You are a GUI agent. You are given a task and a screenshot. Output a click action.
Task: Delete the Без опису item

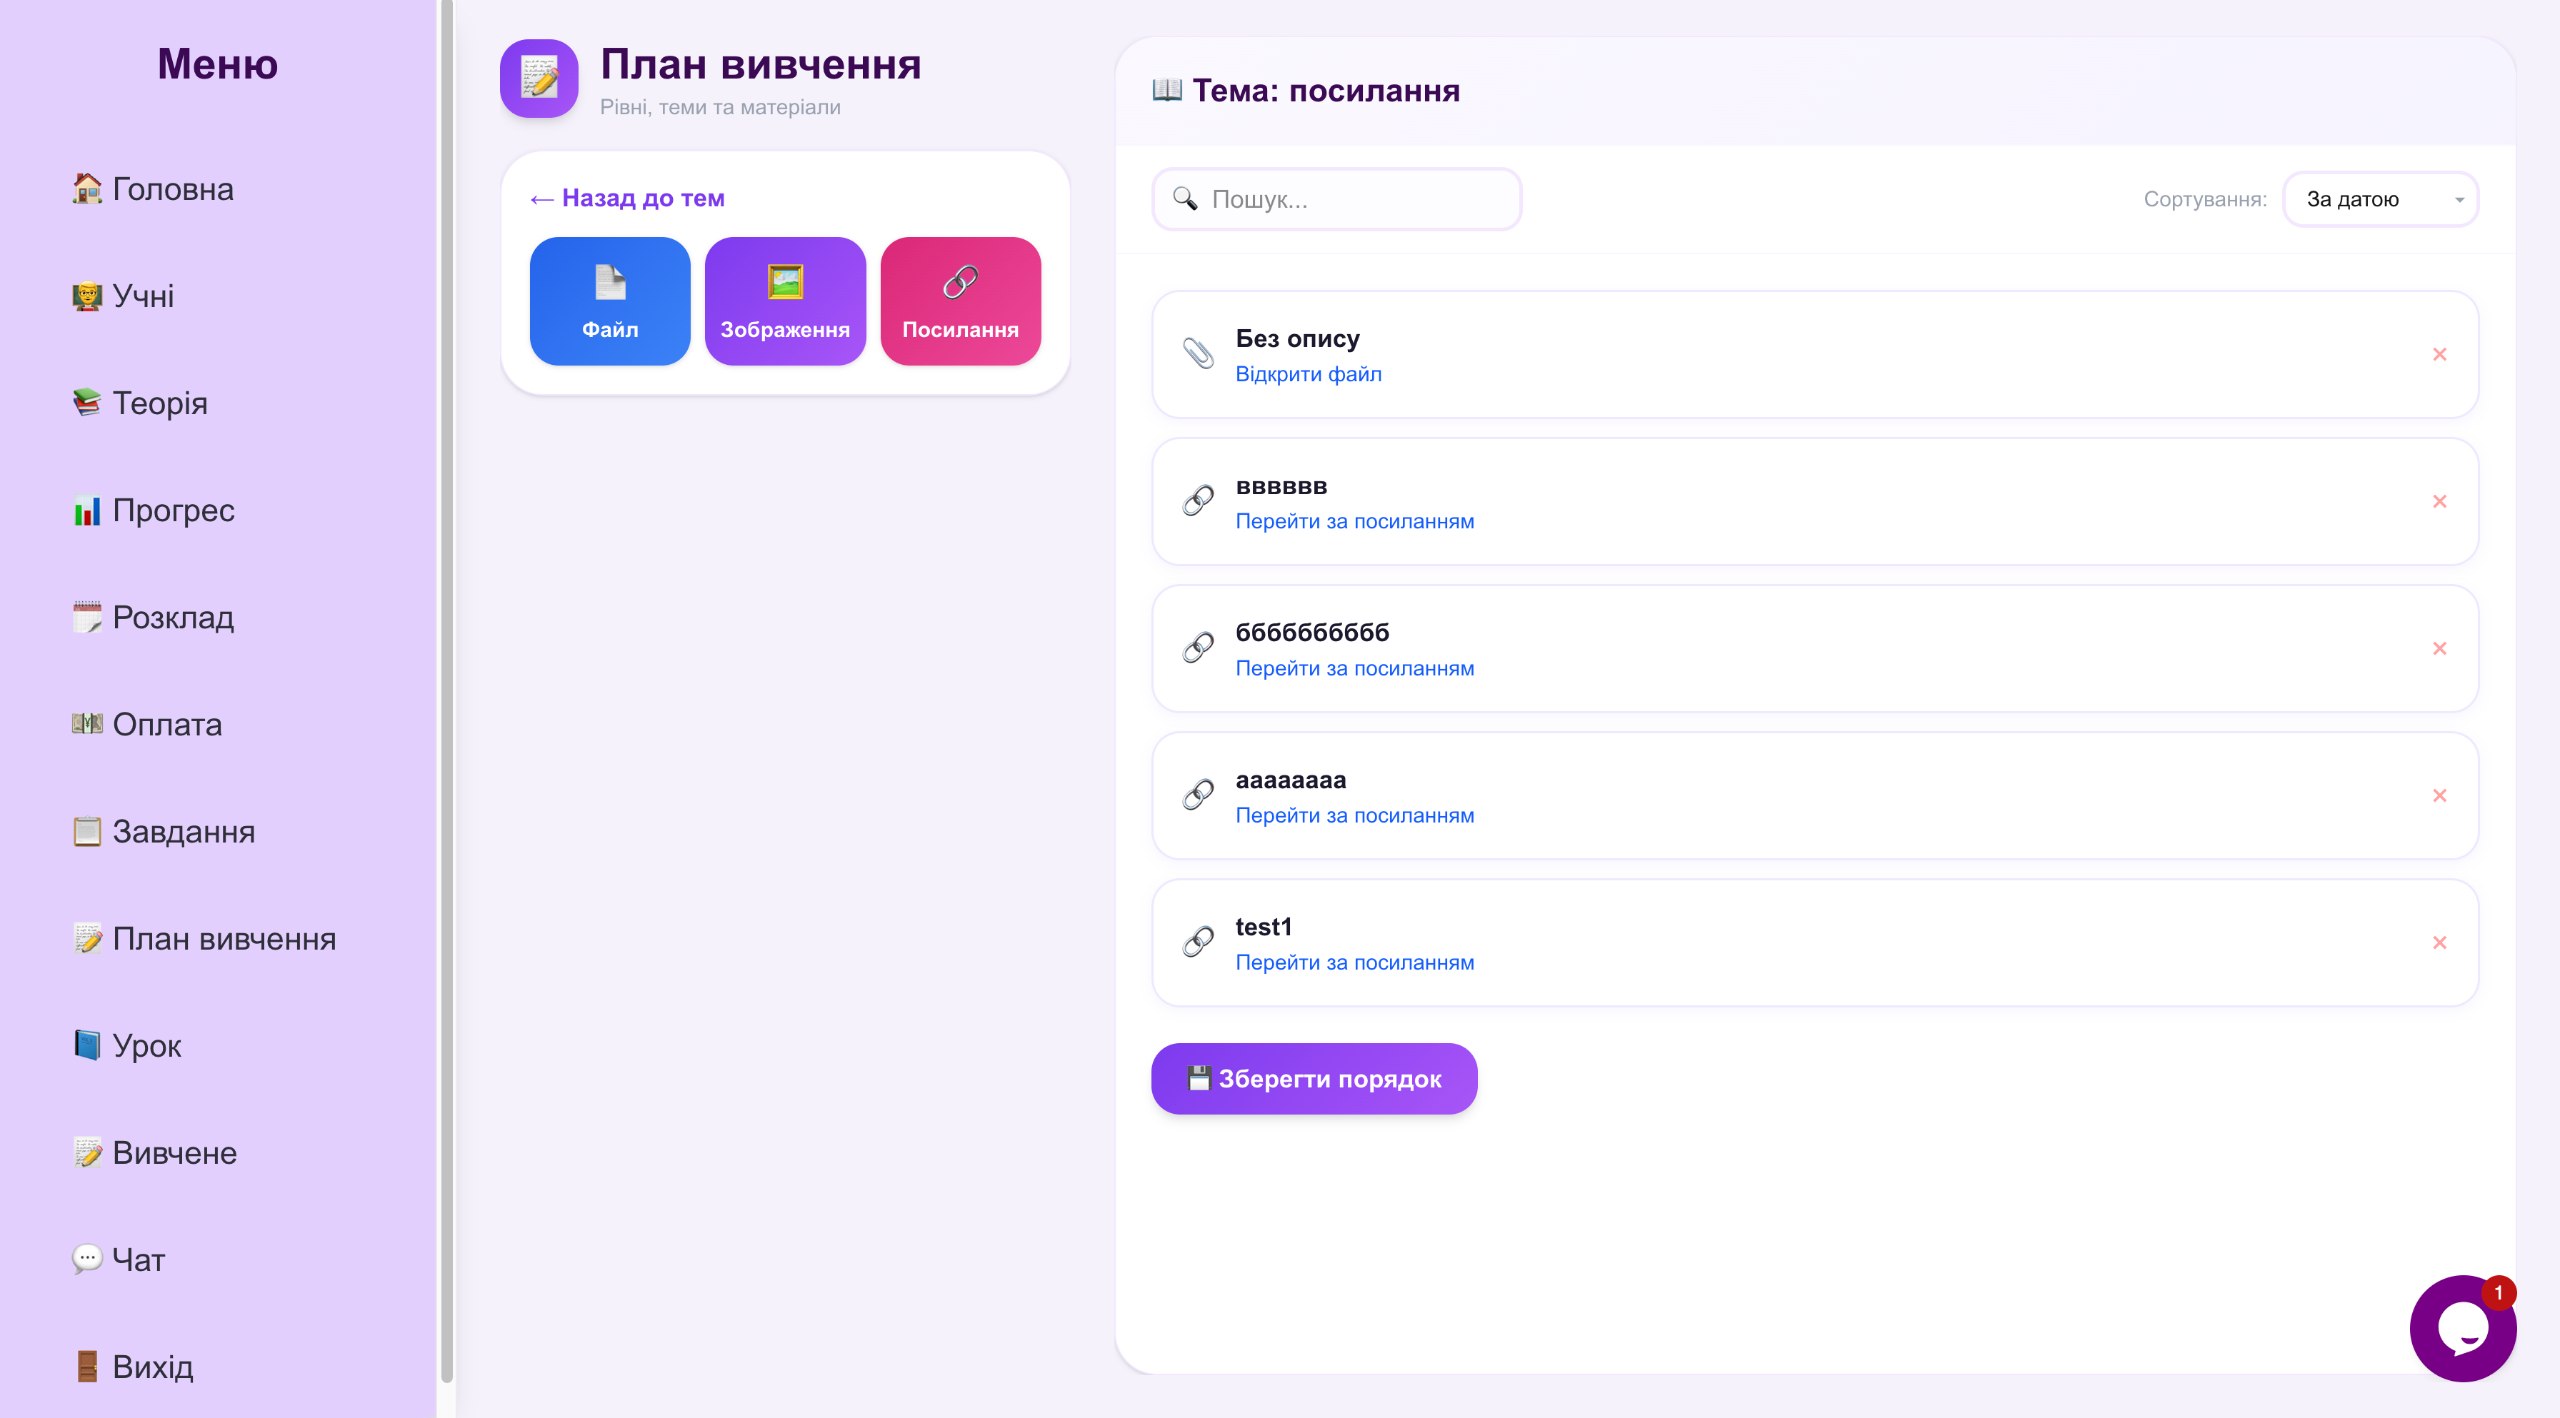[x=2440, y=354]
